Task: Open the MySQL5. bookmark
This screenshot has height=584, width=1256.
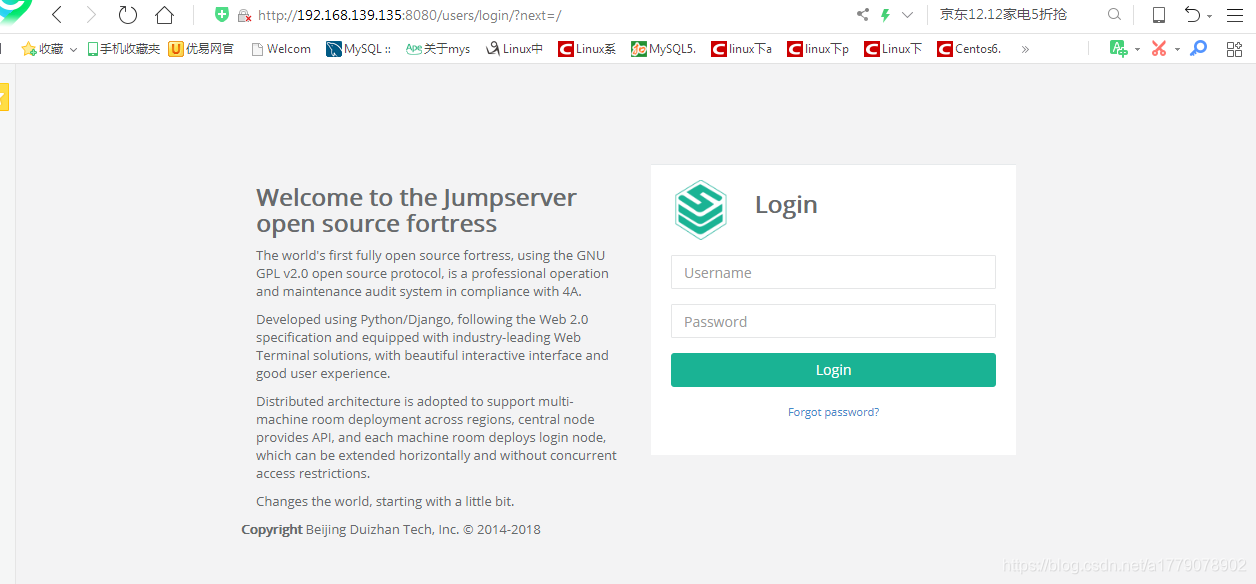Action: (x=663, y=49)
